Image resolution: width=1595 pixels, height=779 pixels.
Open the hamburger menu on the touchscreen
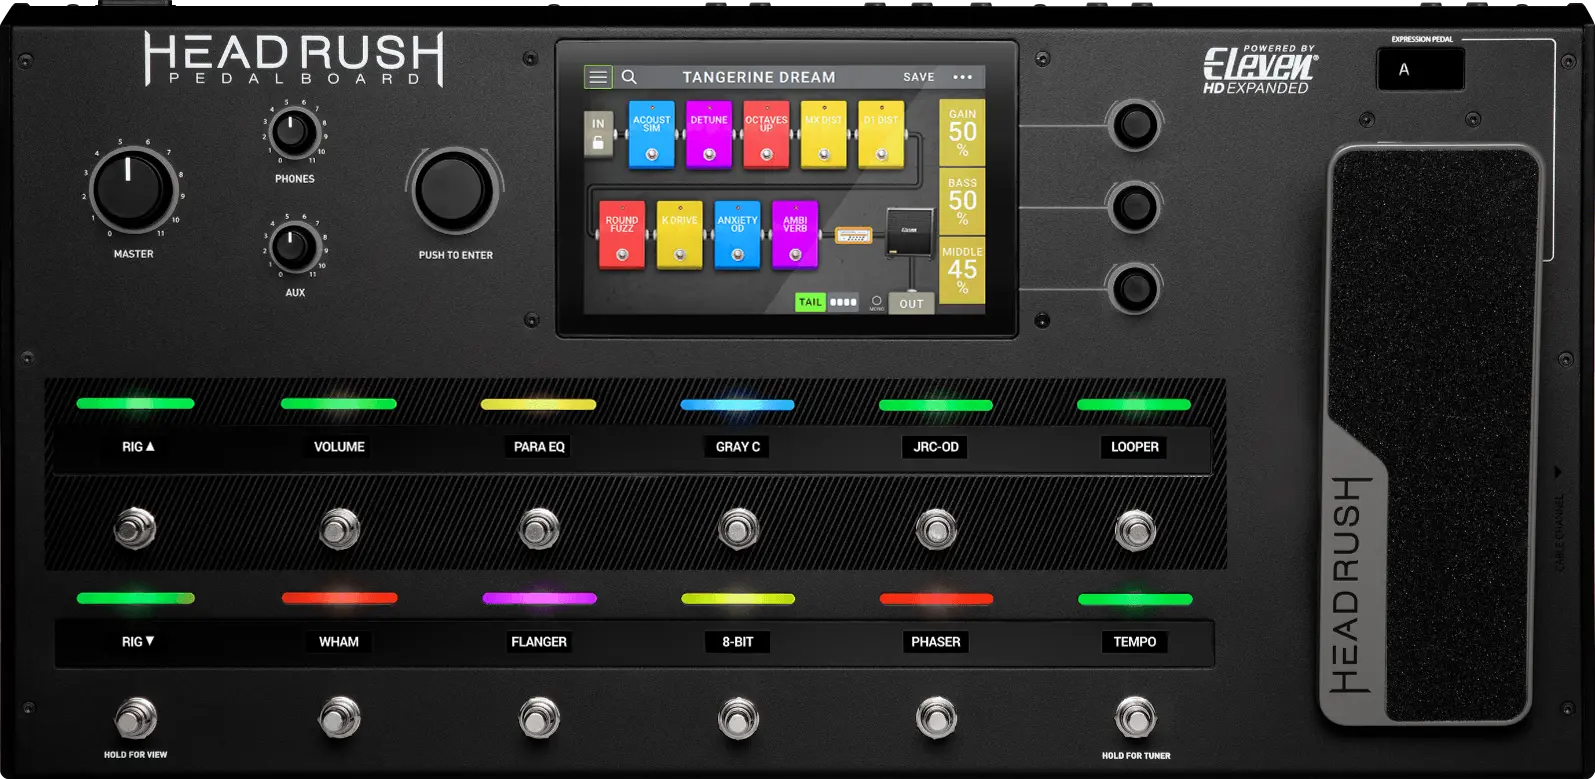point(598,77)
